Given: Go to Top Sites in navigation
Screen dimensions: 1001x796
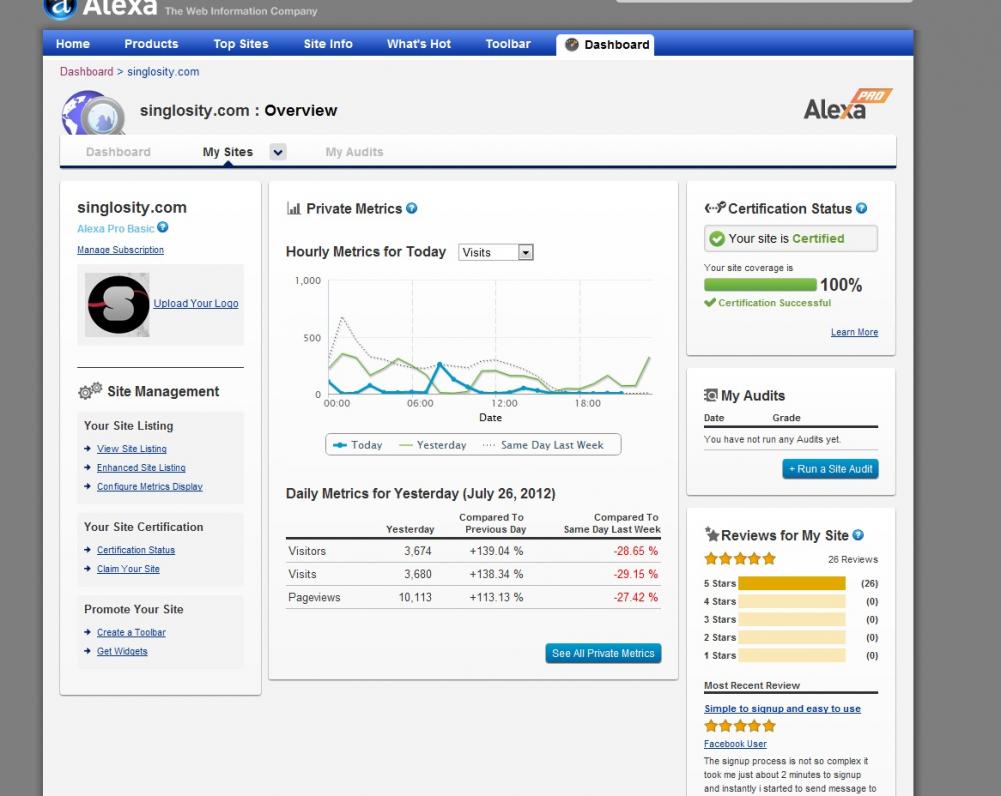Looking at the screenshot, I should (x=241, y=44).
